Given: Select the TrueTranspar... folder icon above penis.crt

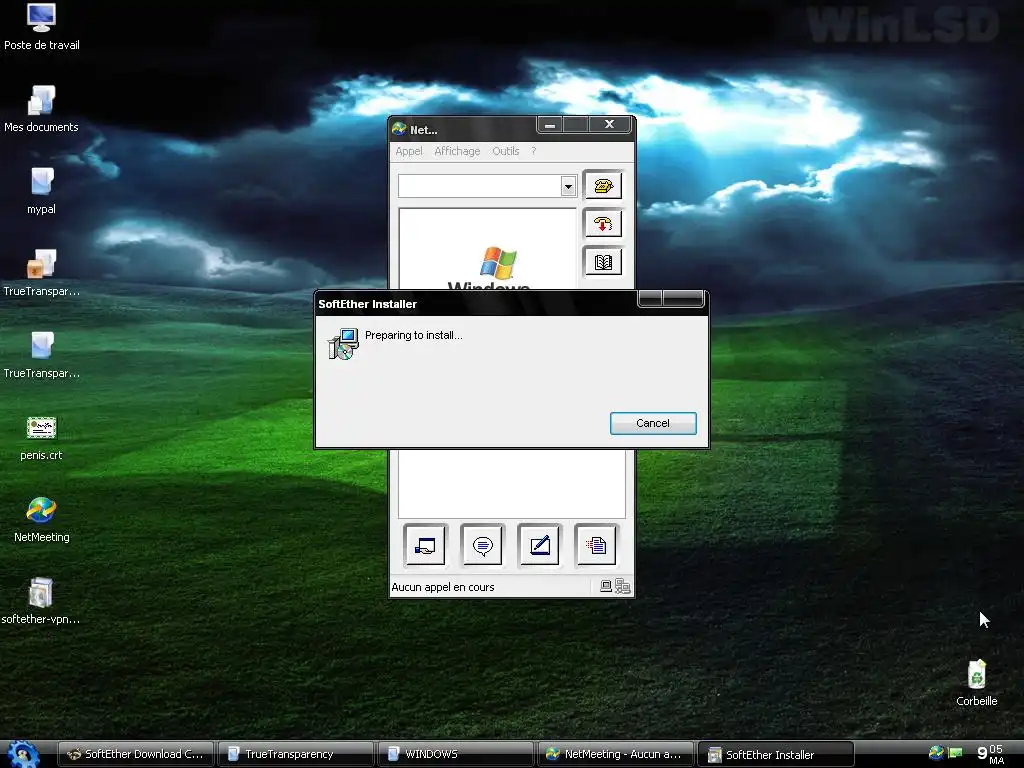Looking at the screenshot, I should (x=41, y=356).
